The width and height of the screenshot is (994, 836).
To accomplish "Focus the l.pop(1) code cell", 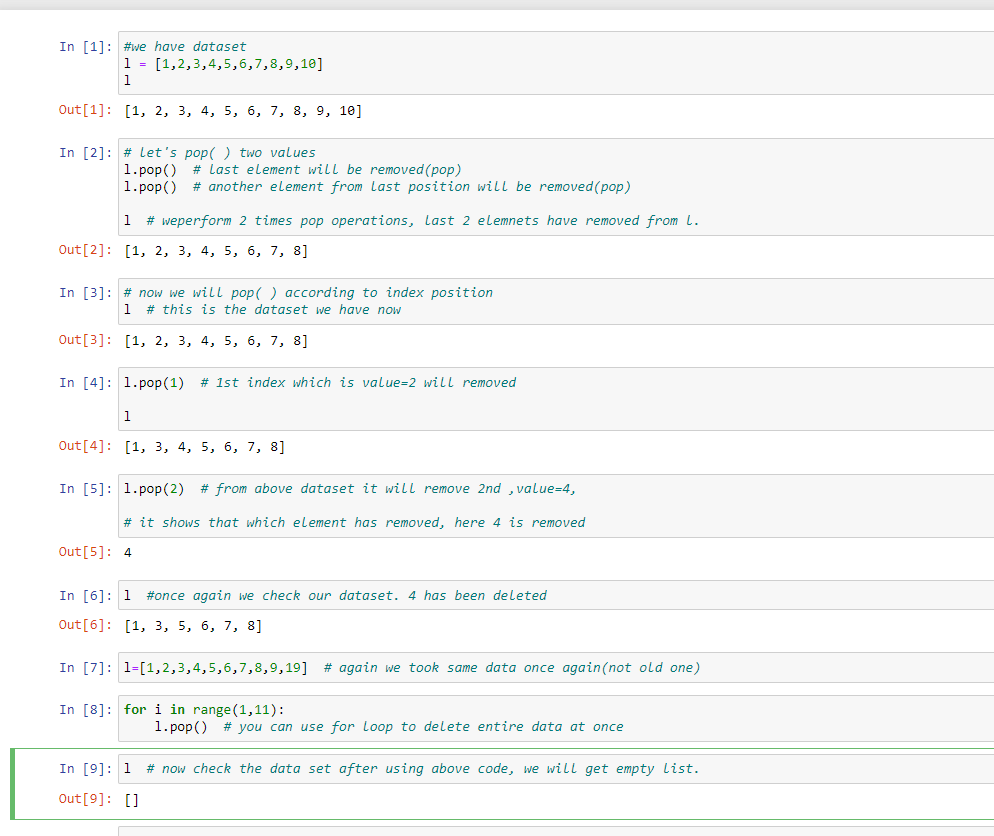I will pyautogui.click(x=556, y=399).
